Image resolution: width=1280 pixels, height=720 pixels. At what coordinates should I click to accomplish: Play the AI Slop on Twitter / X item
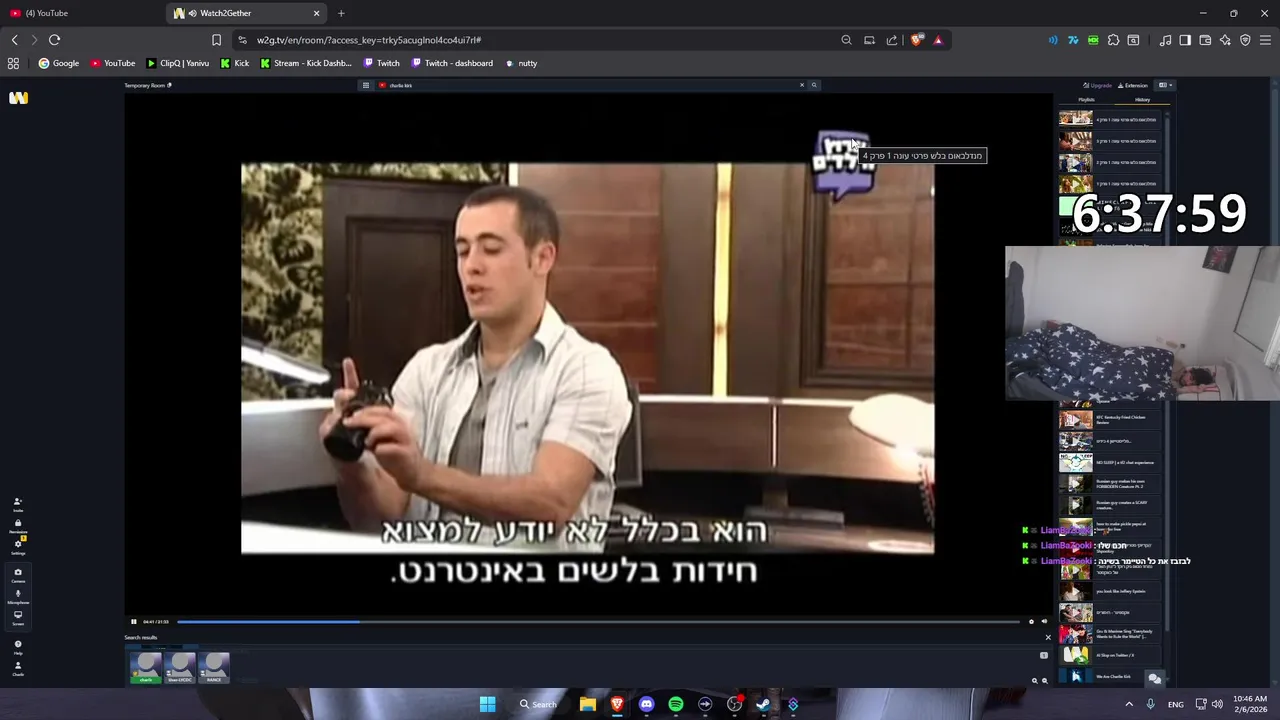1110,655
